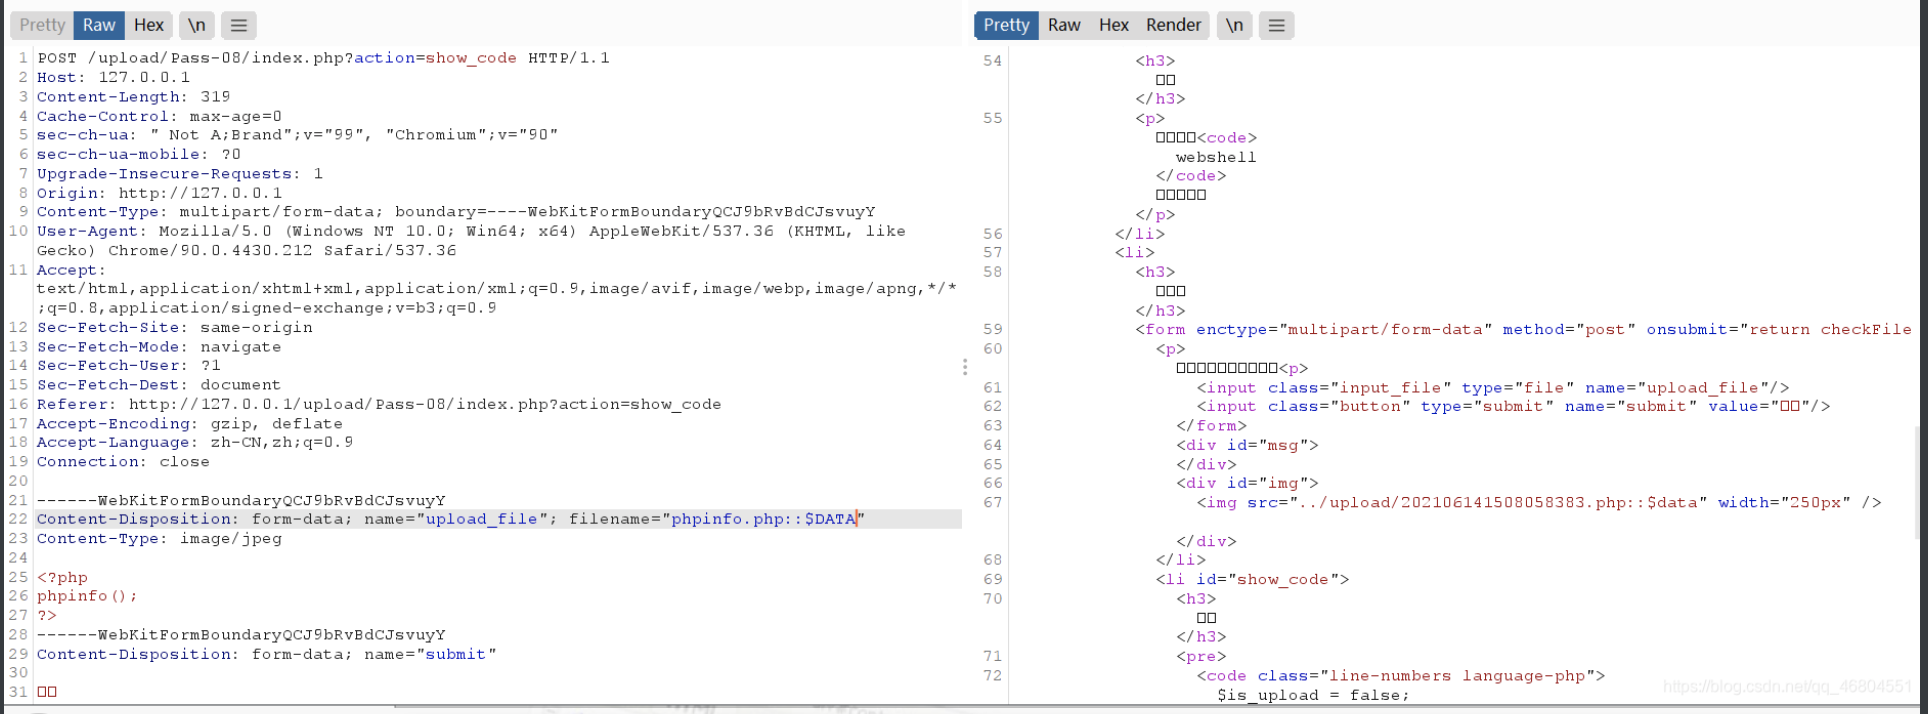The width and height of the screenshot is (1928, 714).
Task: Switch request view to Pretty tab
Action: [x=42, y=25]
